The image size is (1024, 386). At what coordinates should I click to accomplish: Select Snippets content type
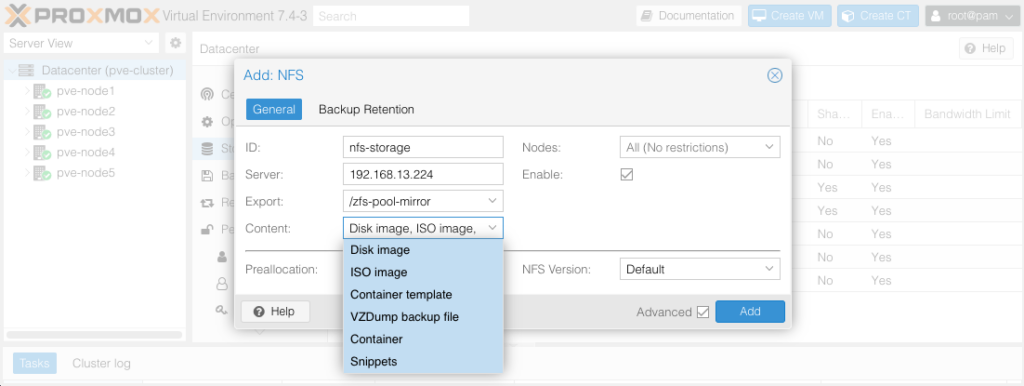click(423, 361)
